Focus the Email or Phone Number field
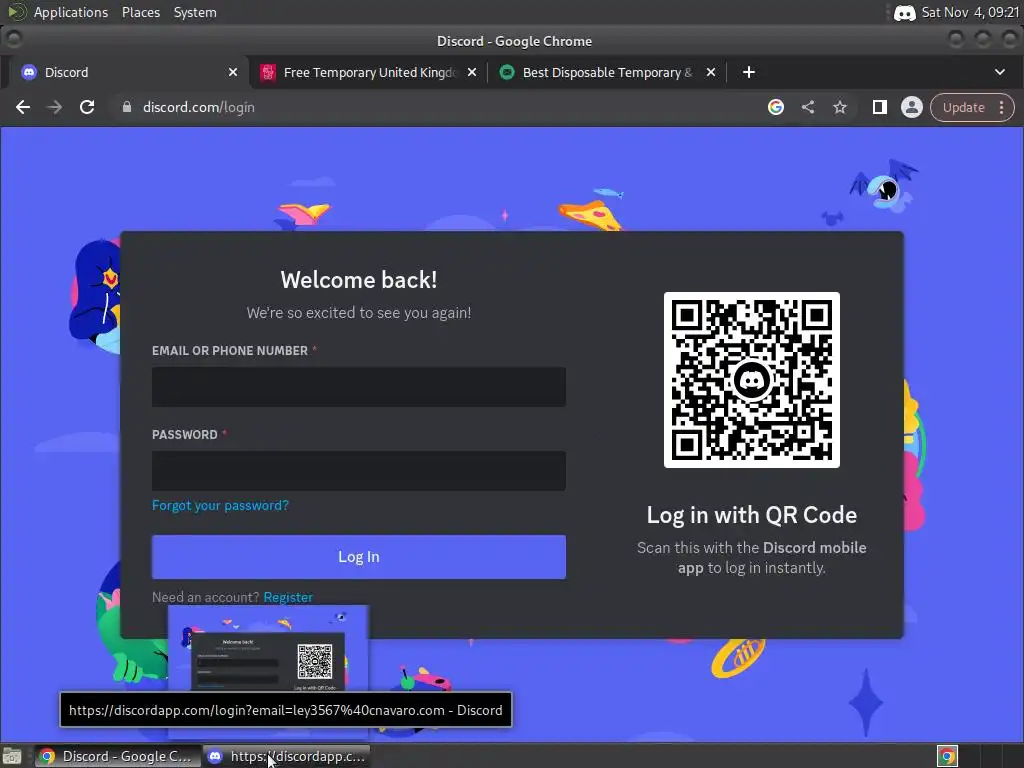 359,387
